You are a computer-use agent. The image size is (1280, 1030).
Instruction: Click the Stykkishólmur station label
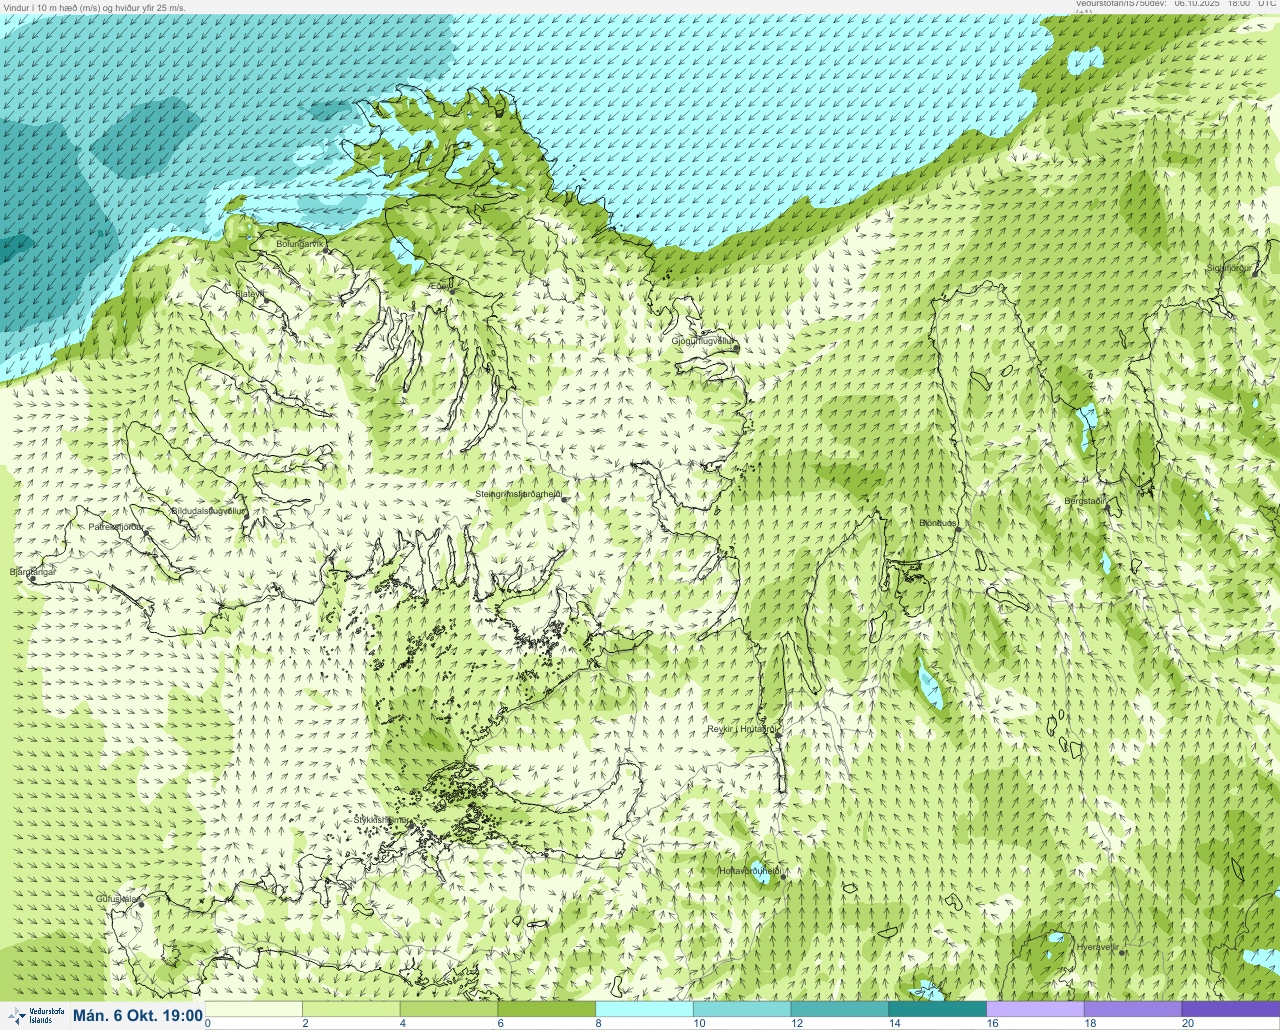click(381, 820)
